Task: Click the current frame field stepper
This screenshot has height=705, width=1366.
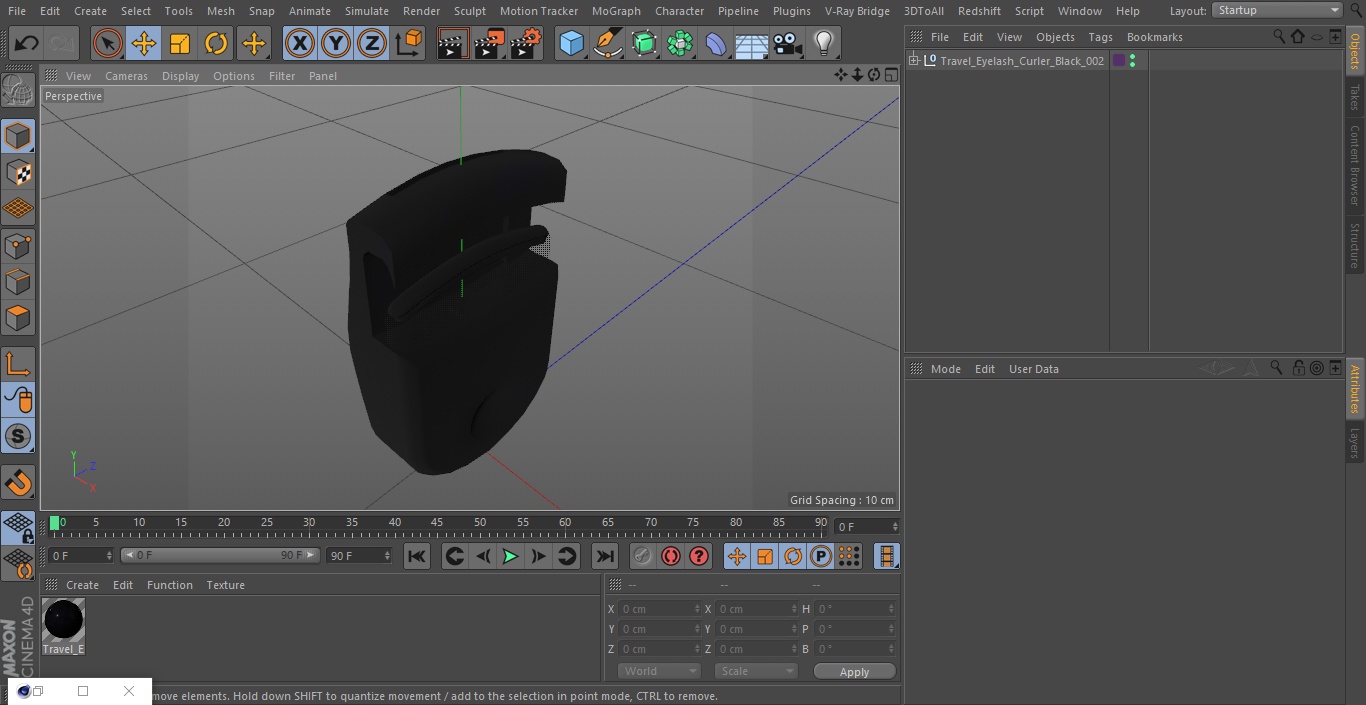Action: point(895,527)
